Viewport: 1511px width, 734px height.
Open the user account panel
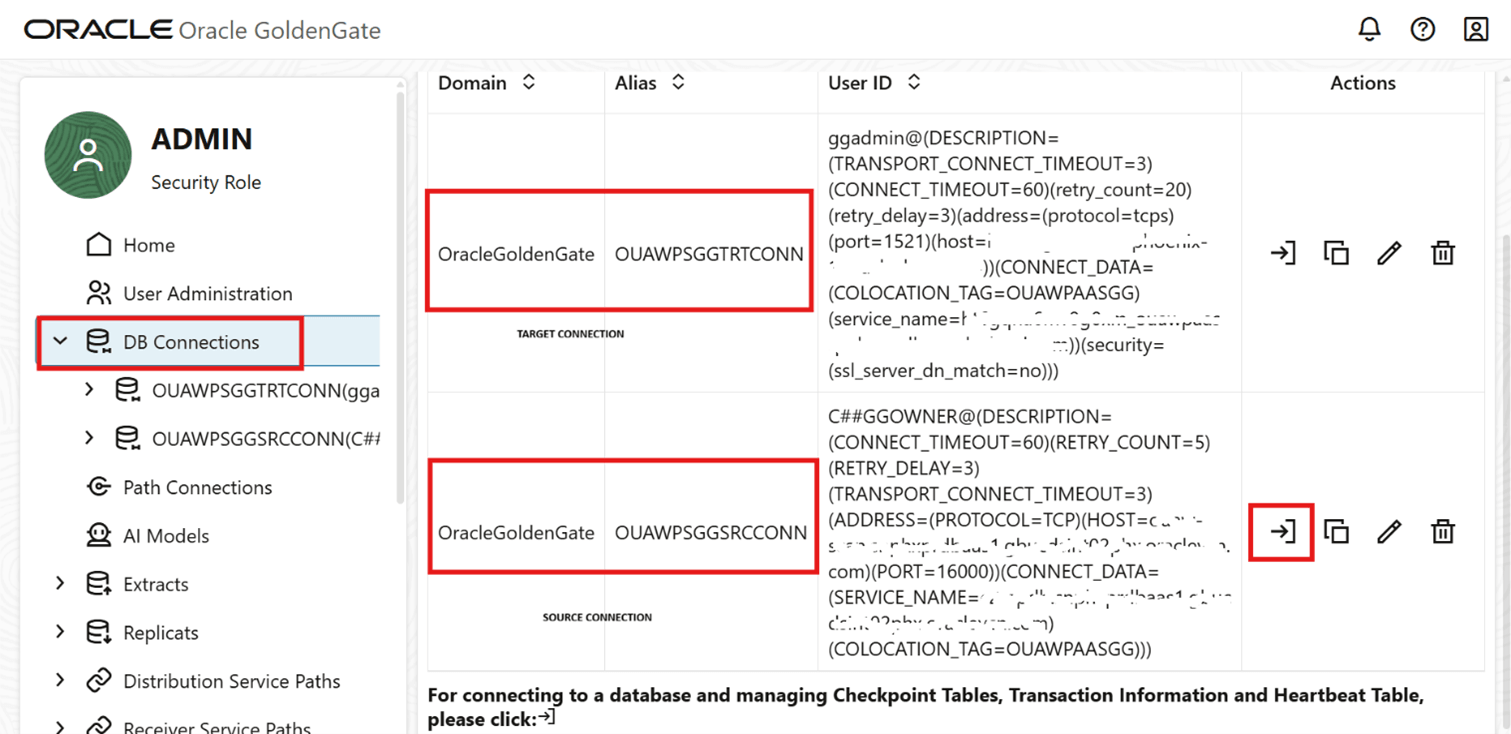(x=1476, y=29)
